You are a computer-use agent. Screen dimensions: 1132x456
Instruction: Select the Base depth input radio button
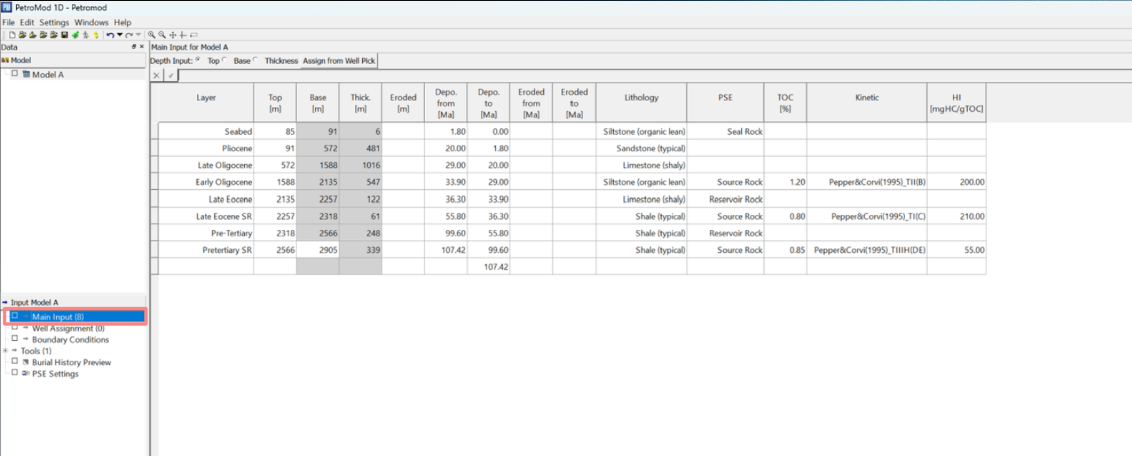tap(225, 61)
